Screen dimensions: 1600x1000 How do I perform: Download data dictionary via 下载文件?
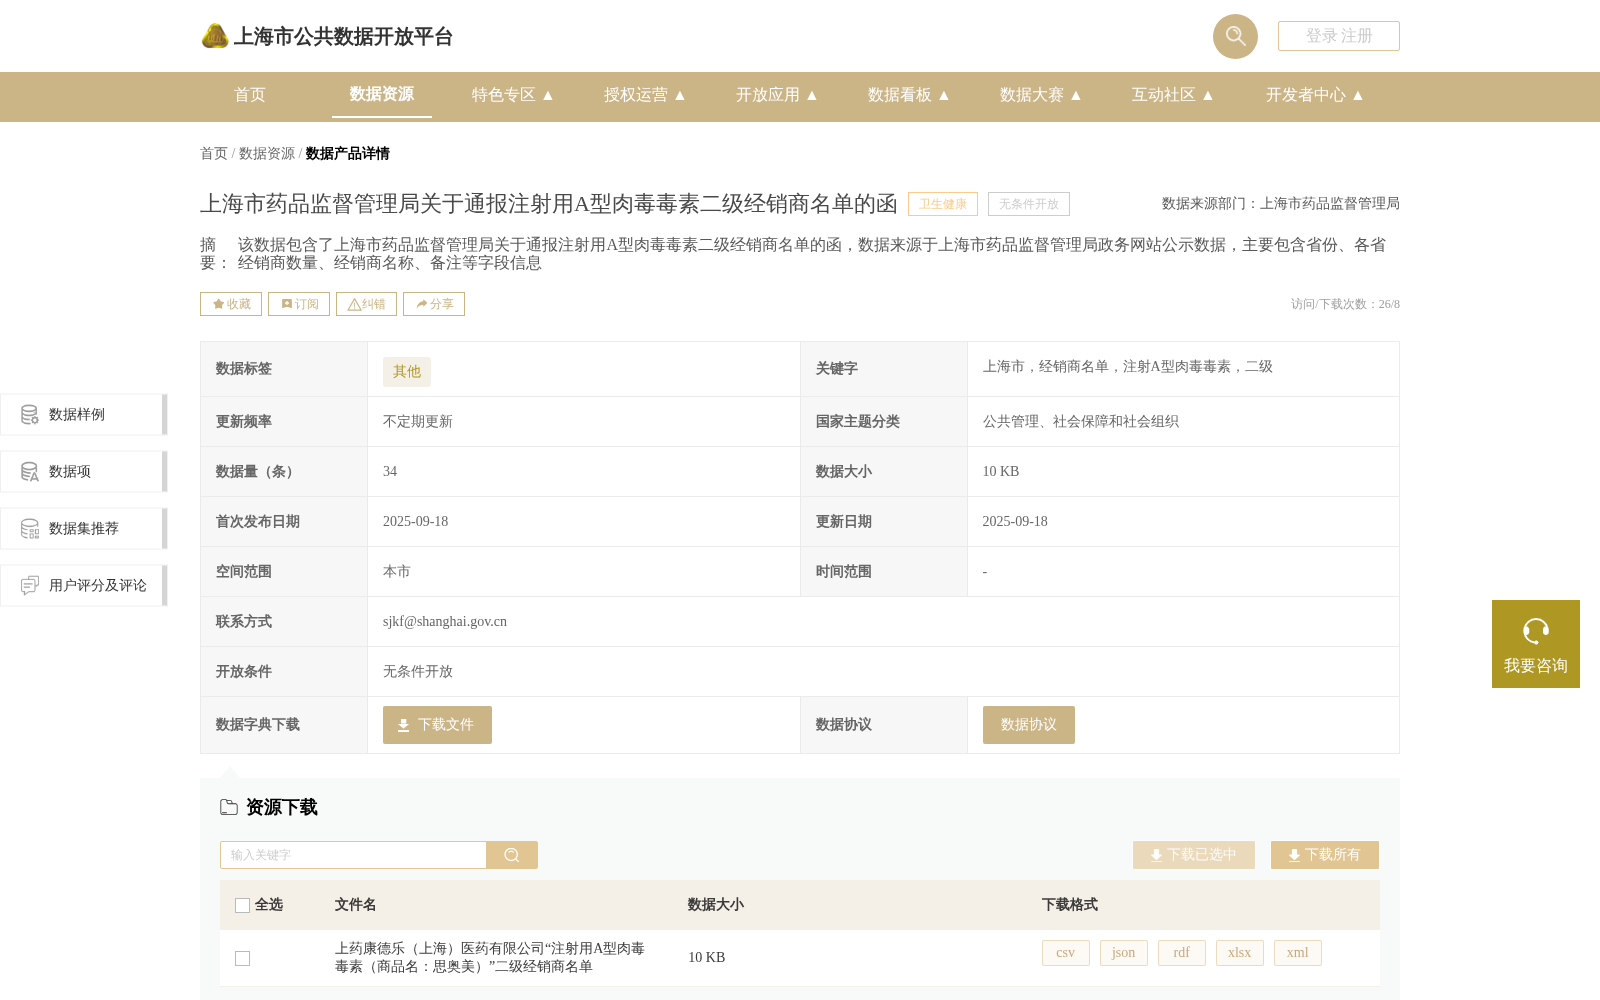click(x=437, y=725)
